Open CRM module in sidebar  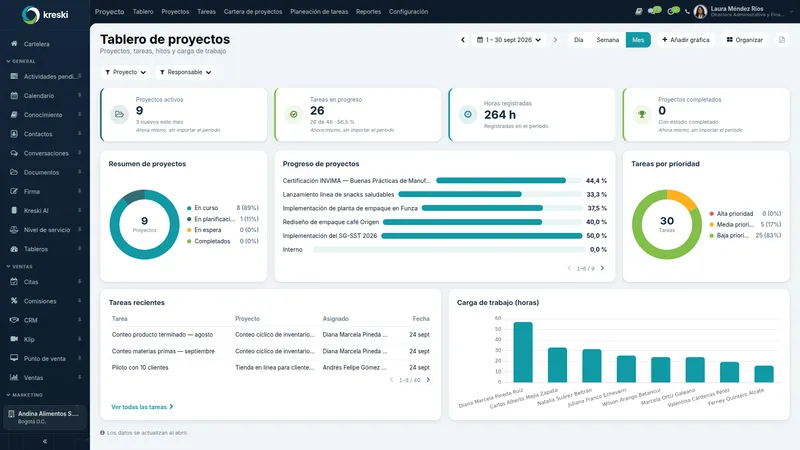click(x=31, y=320)
